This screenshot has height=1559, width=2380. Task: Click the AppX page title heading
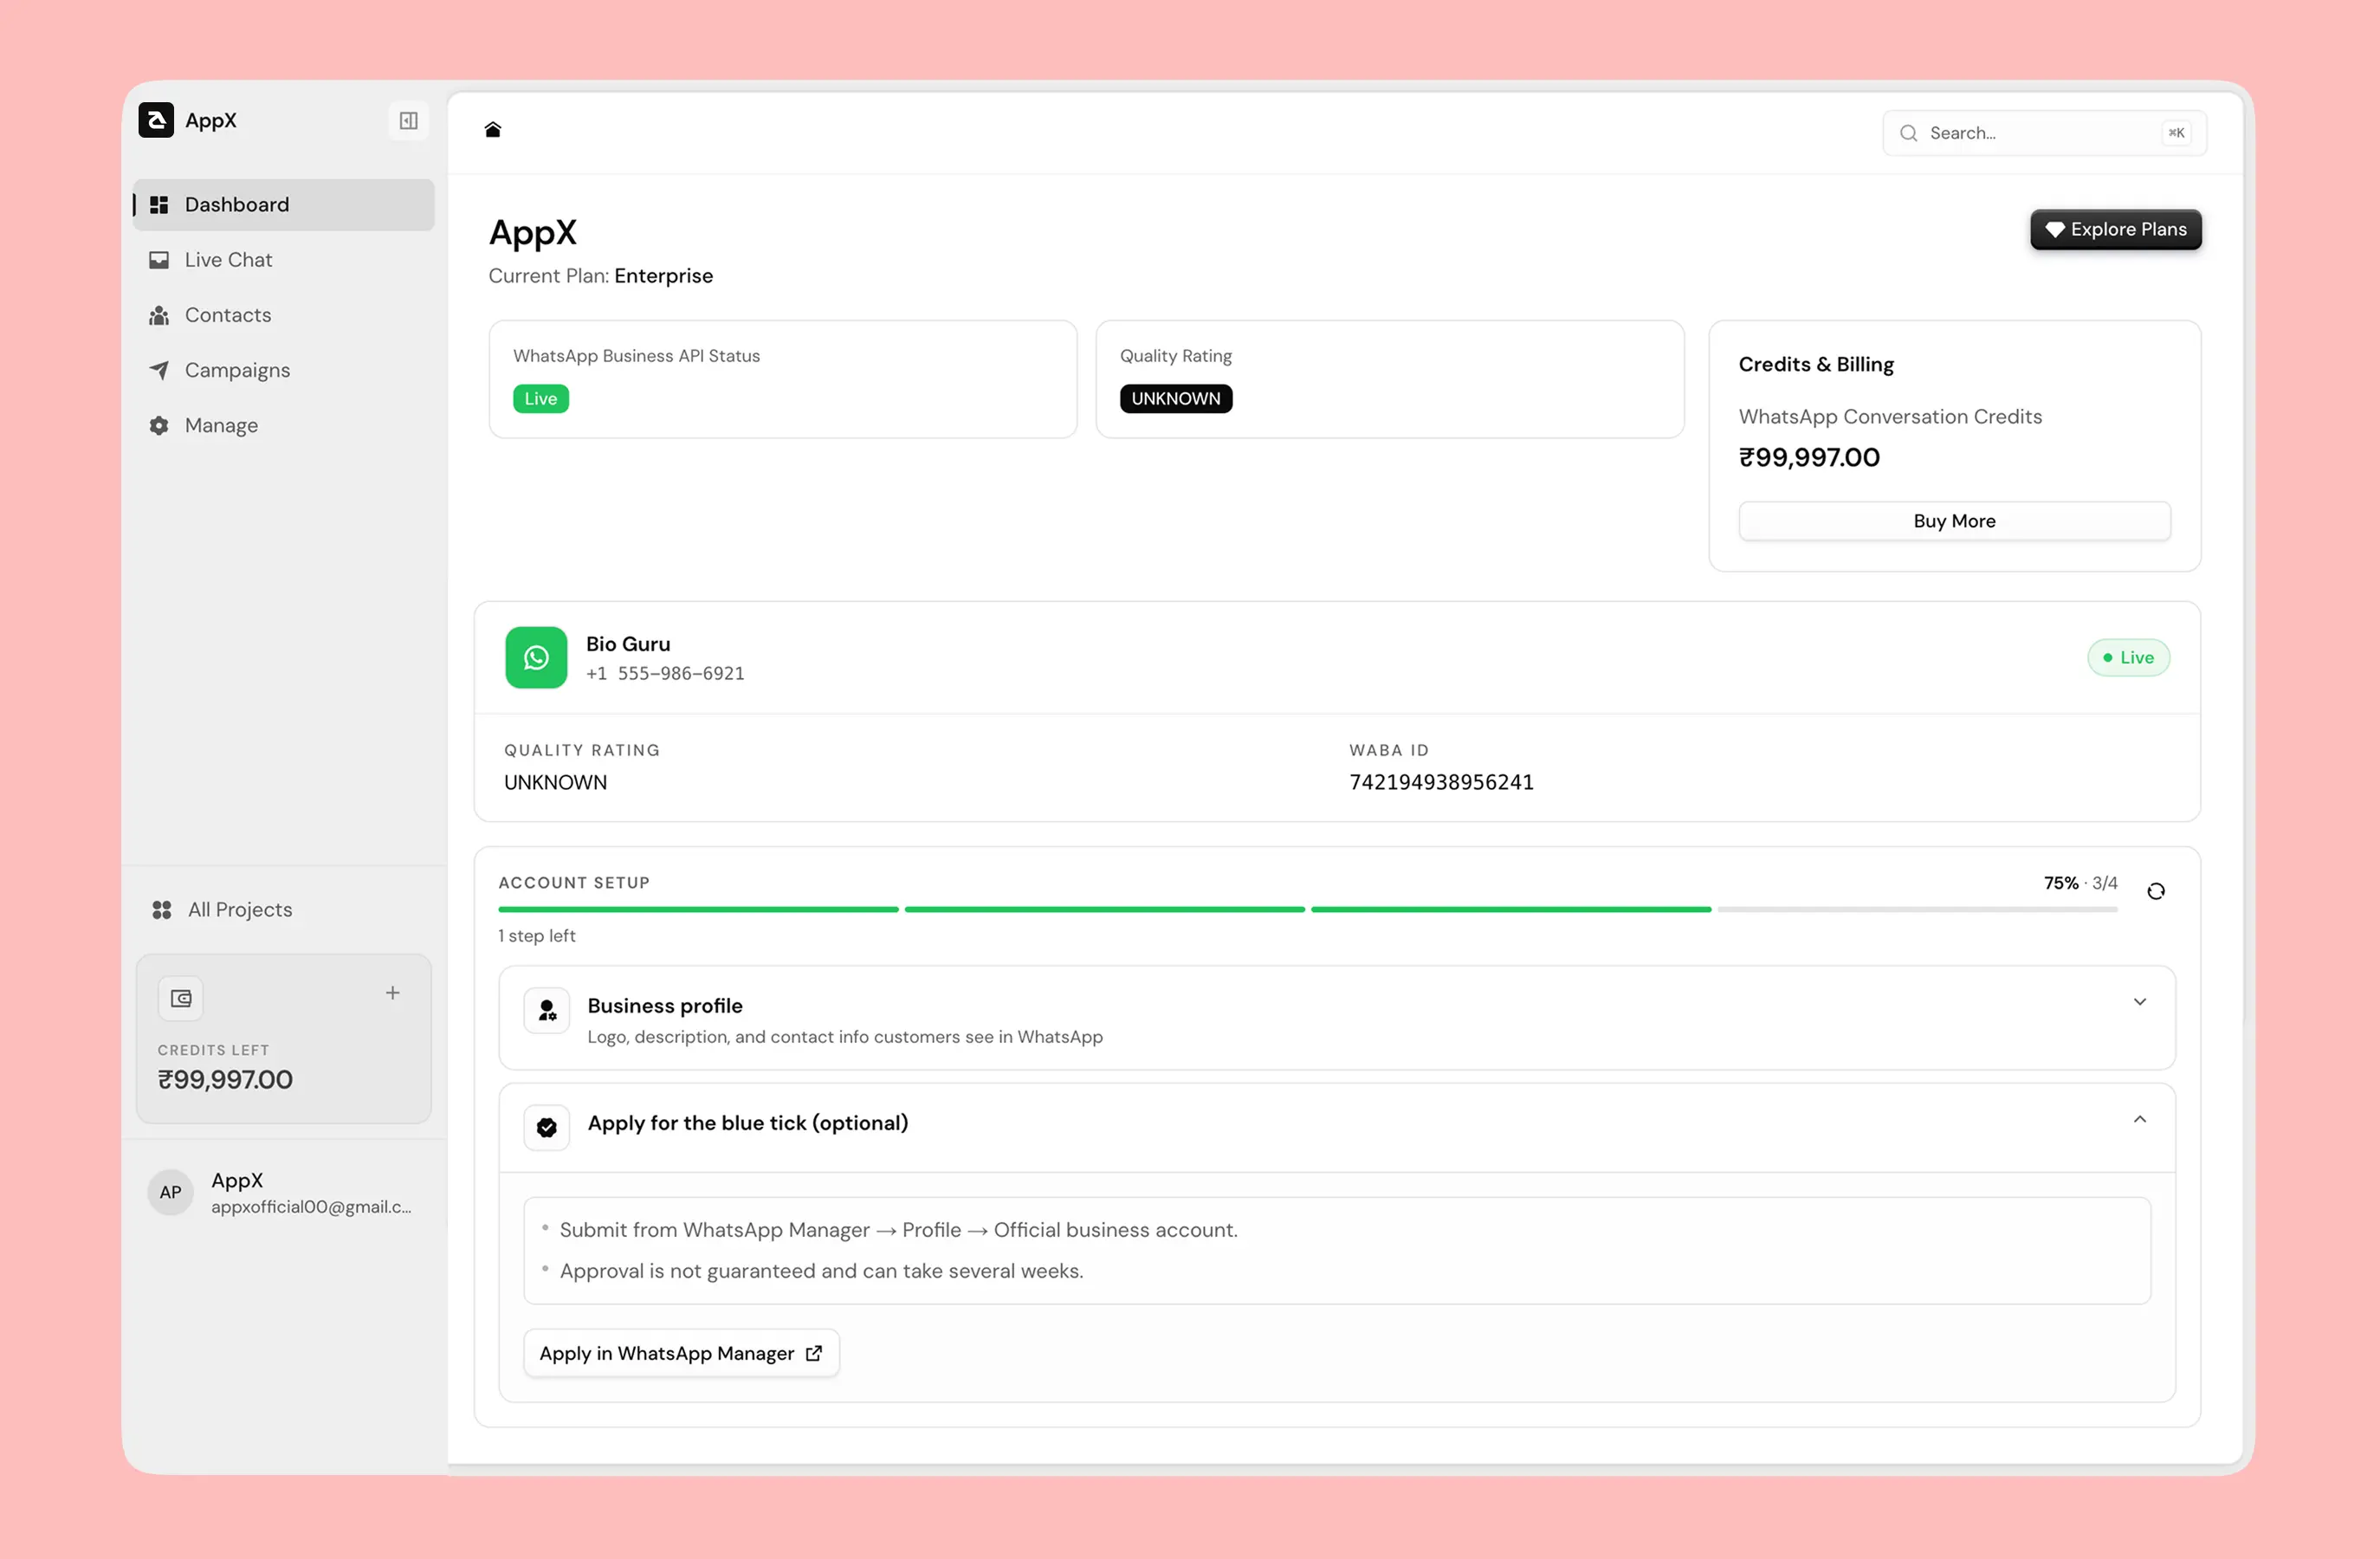coord(533,233)
